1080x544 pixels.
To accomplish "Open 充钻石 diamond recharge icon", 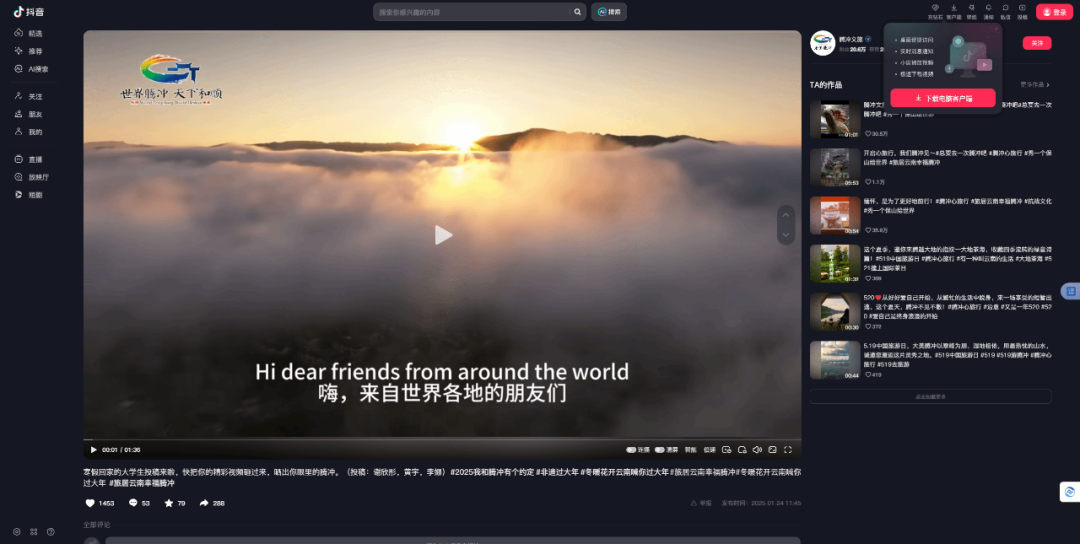I will (x=935, y=11).
